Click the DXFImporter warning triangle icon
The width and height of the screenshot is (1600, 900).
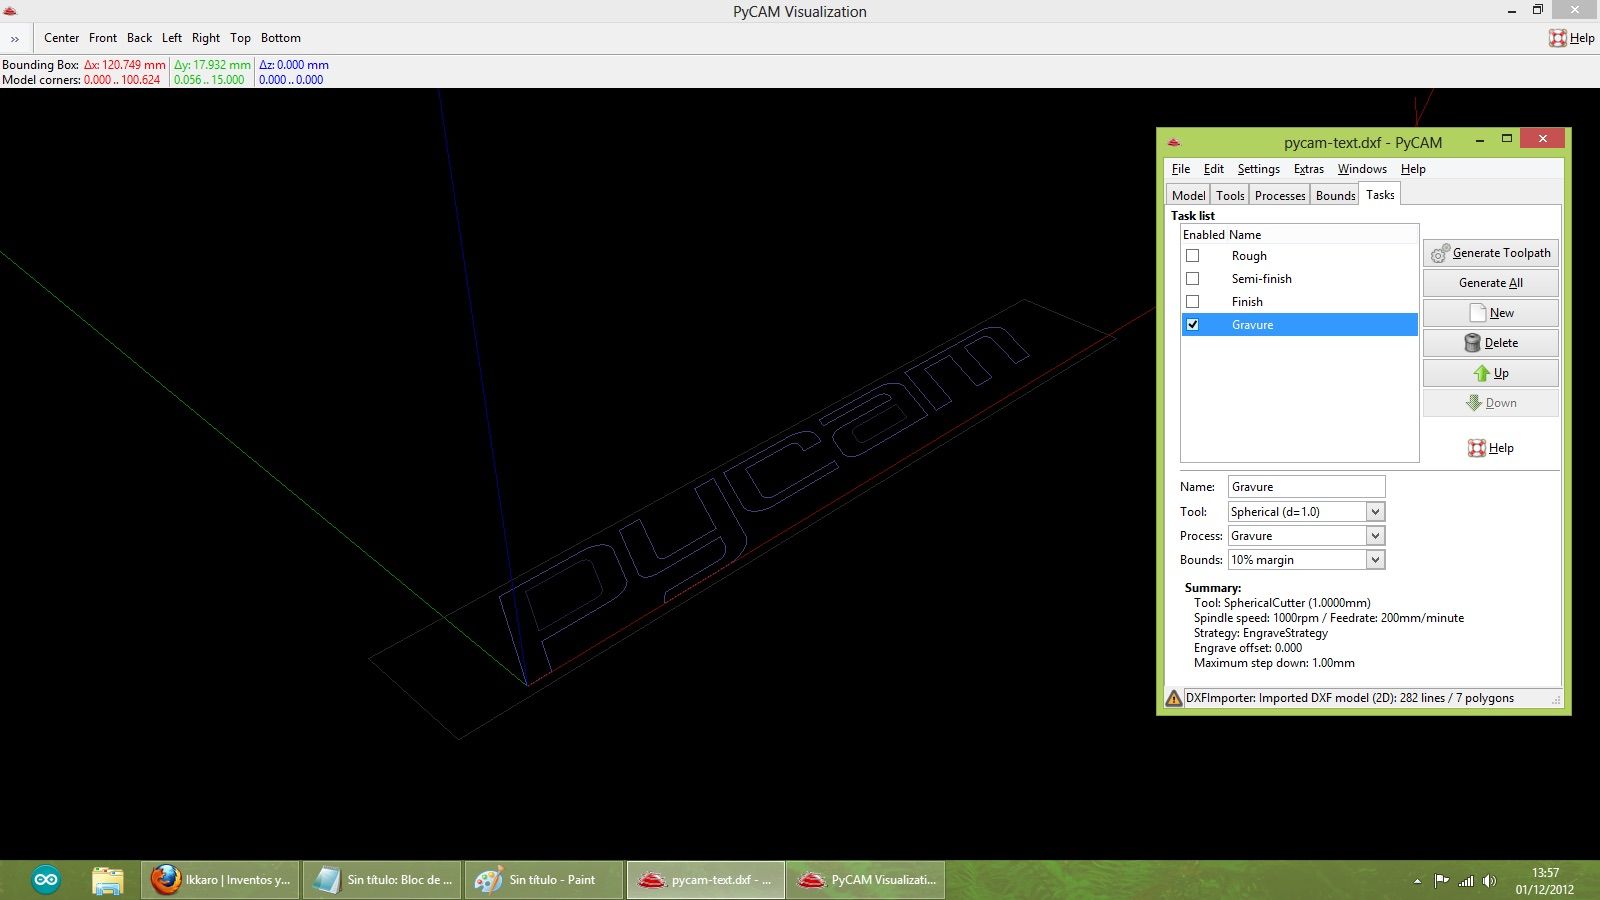tap(1172, 697)
